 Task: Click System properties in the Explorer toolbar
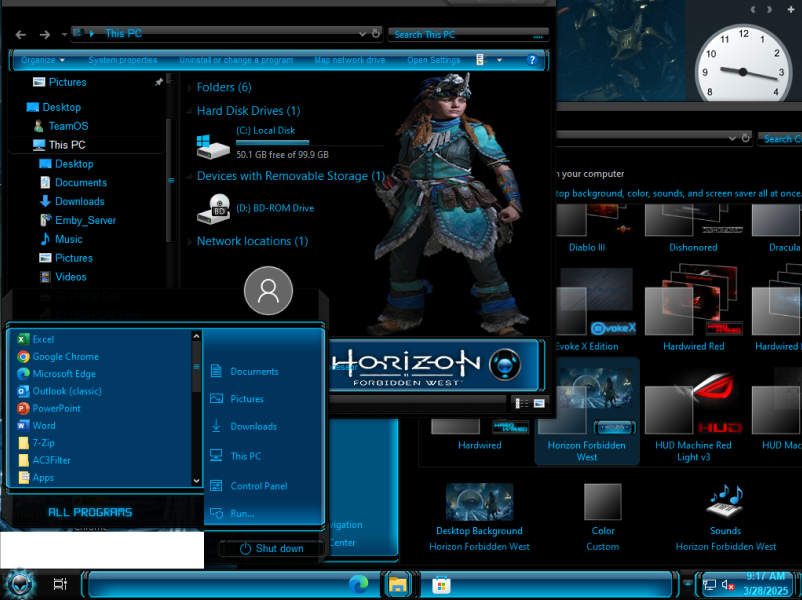point(123,60)
